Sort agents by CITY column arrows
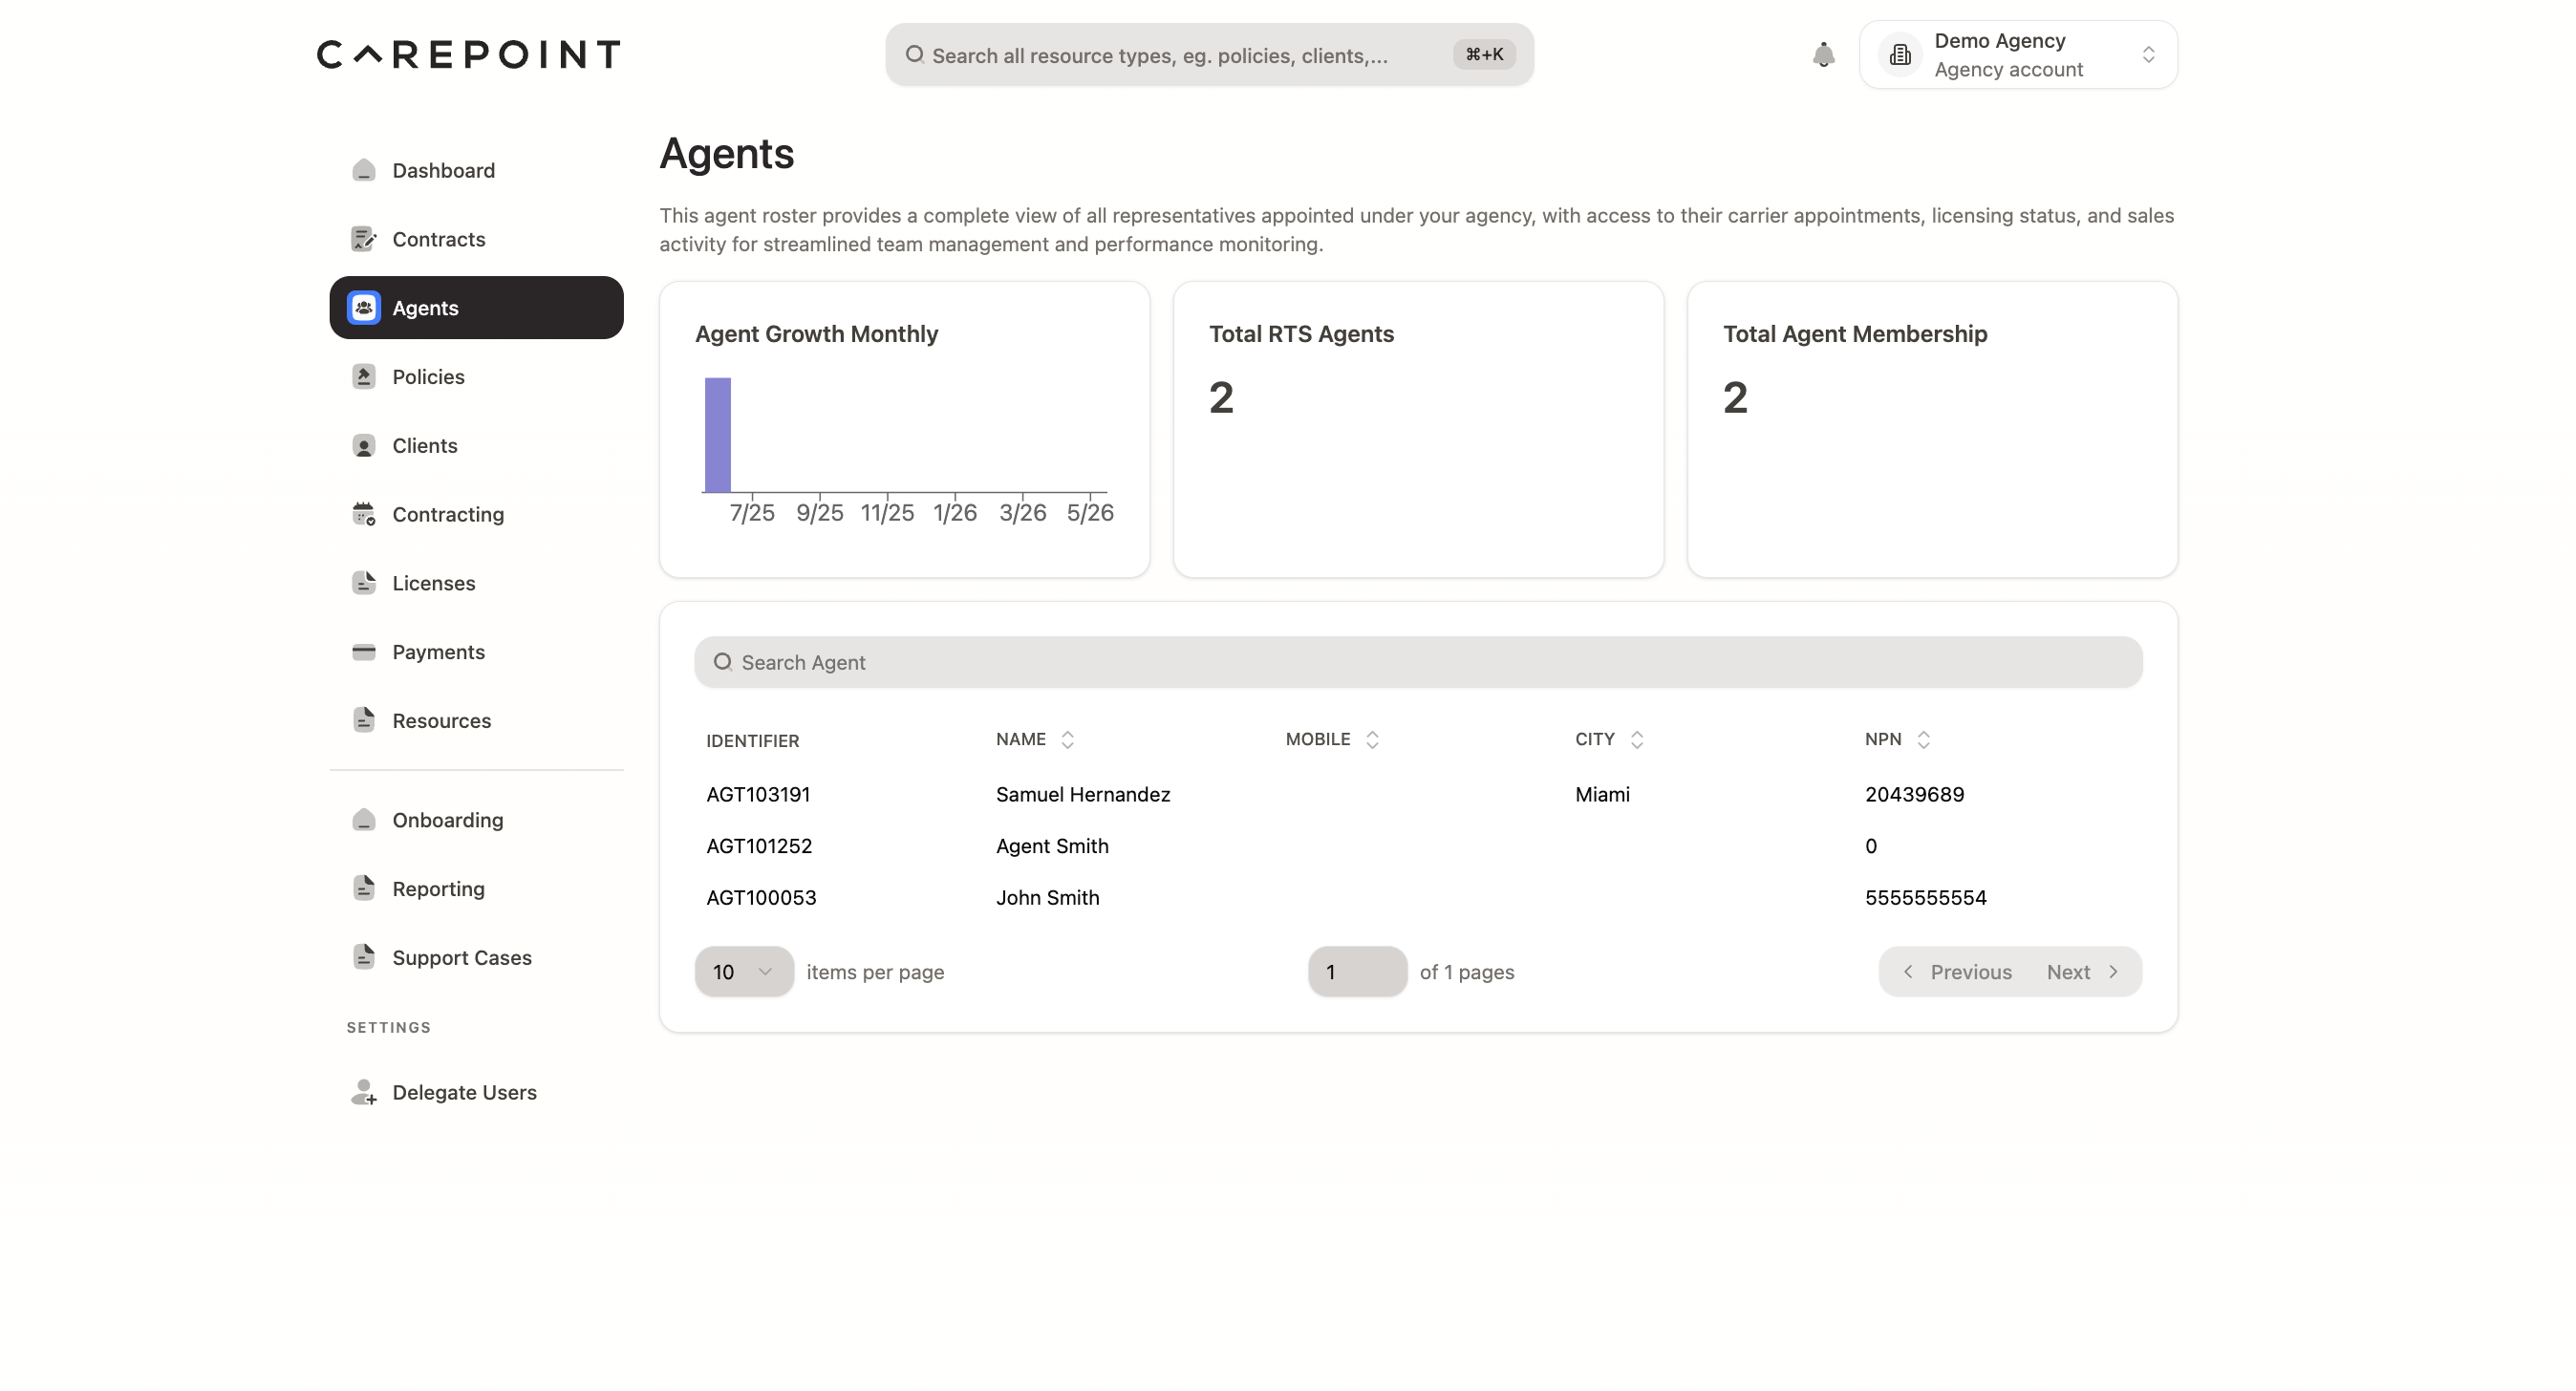The image size is (2576, 1391). point(1637,740)
